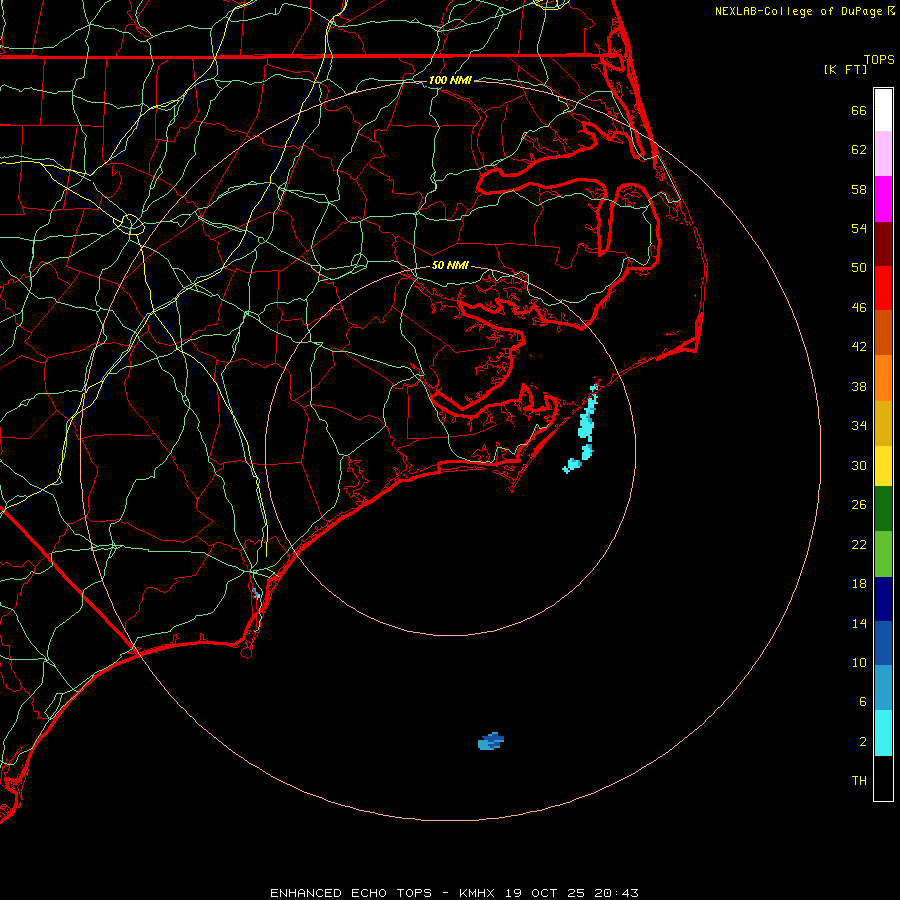Click the '[K FT]' units label
Image resolution: width=900 pixels, height=900 pixels.
pos(845,69)
